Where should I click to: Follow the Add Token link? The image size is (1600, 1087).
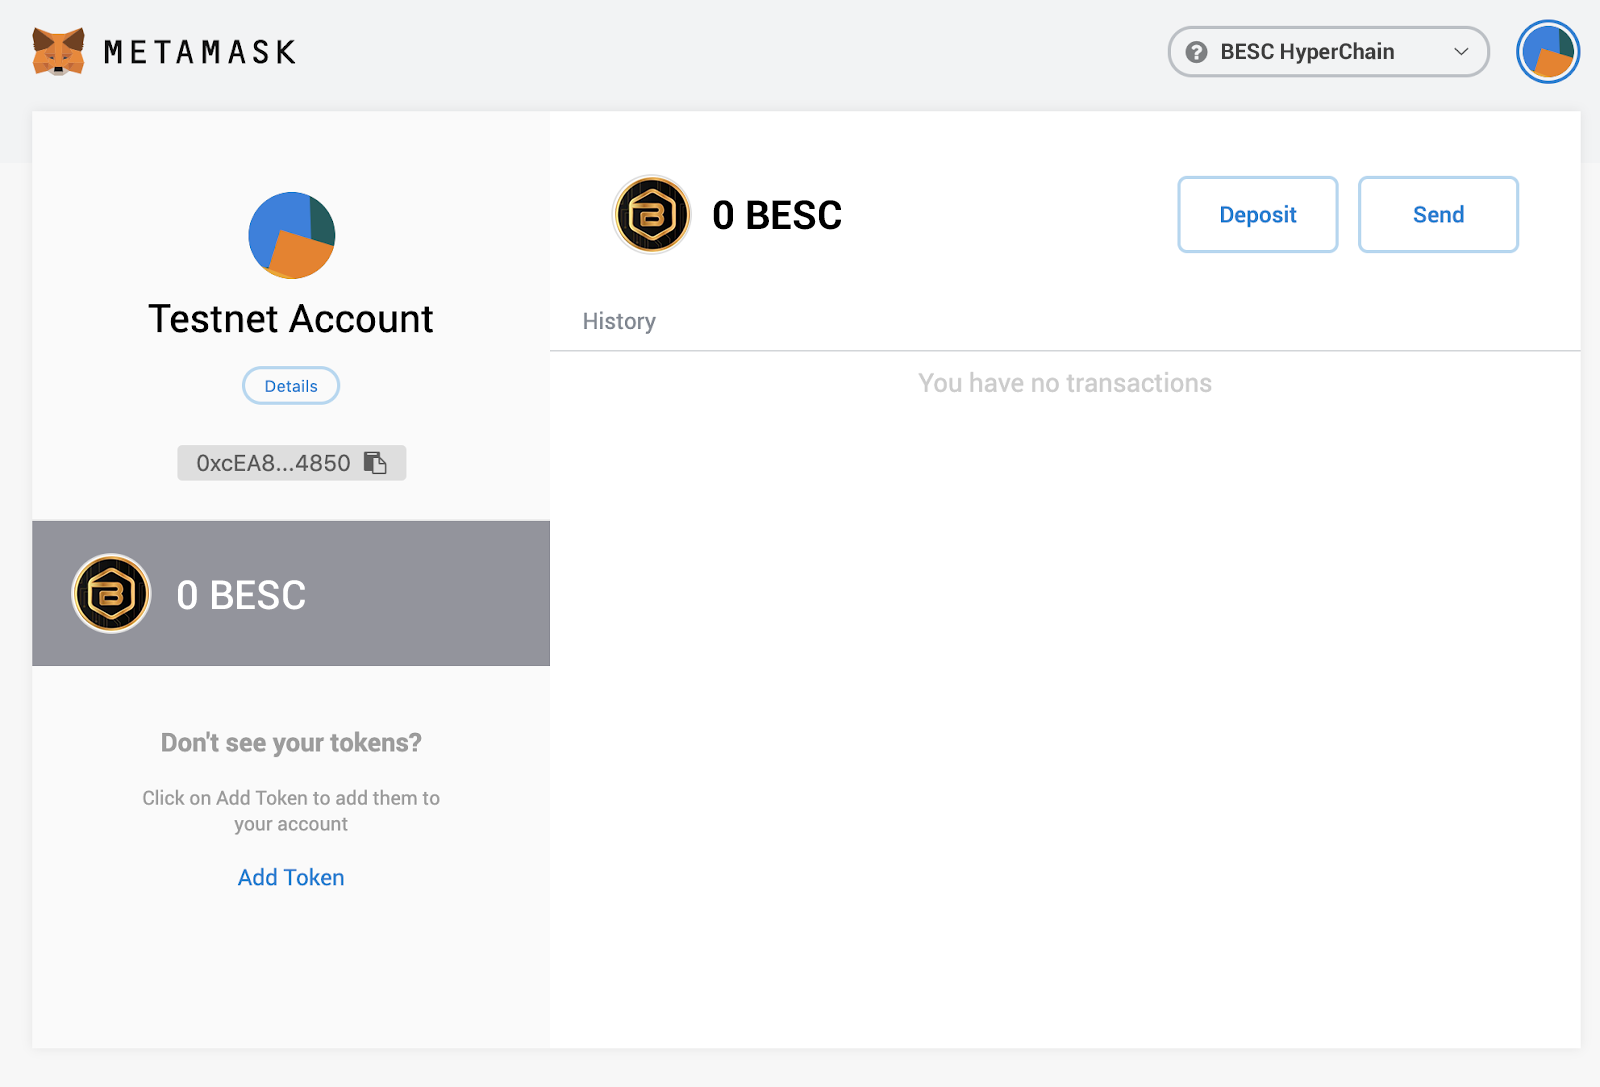291,877
